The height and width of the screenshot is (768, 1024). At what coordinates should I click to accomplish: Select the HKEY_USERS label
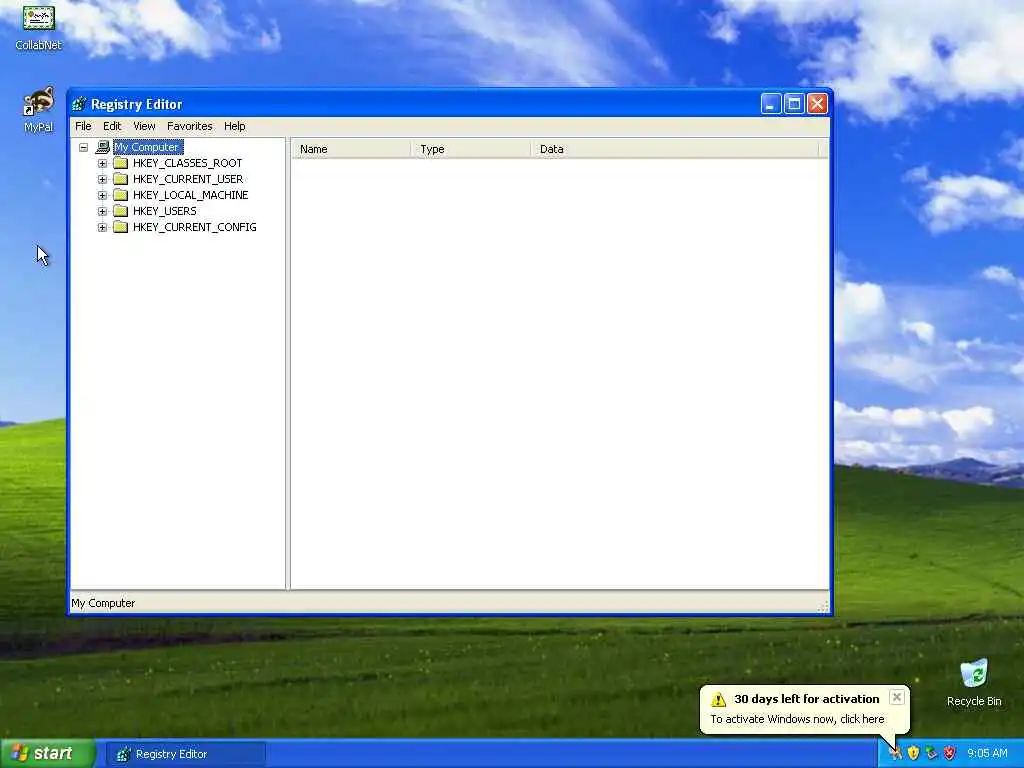coord(165,211)
